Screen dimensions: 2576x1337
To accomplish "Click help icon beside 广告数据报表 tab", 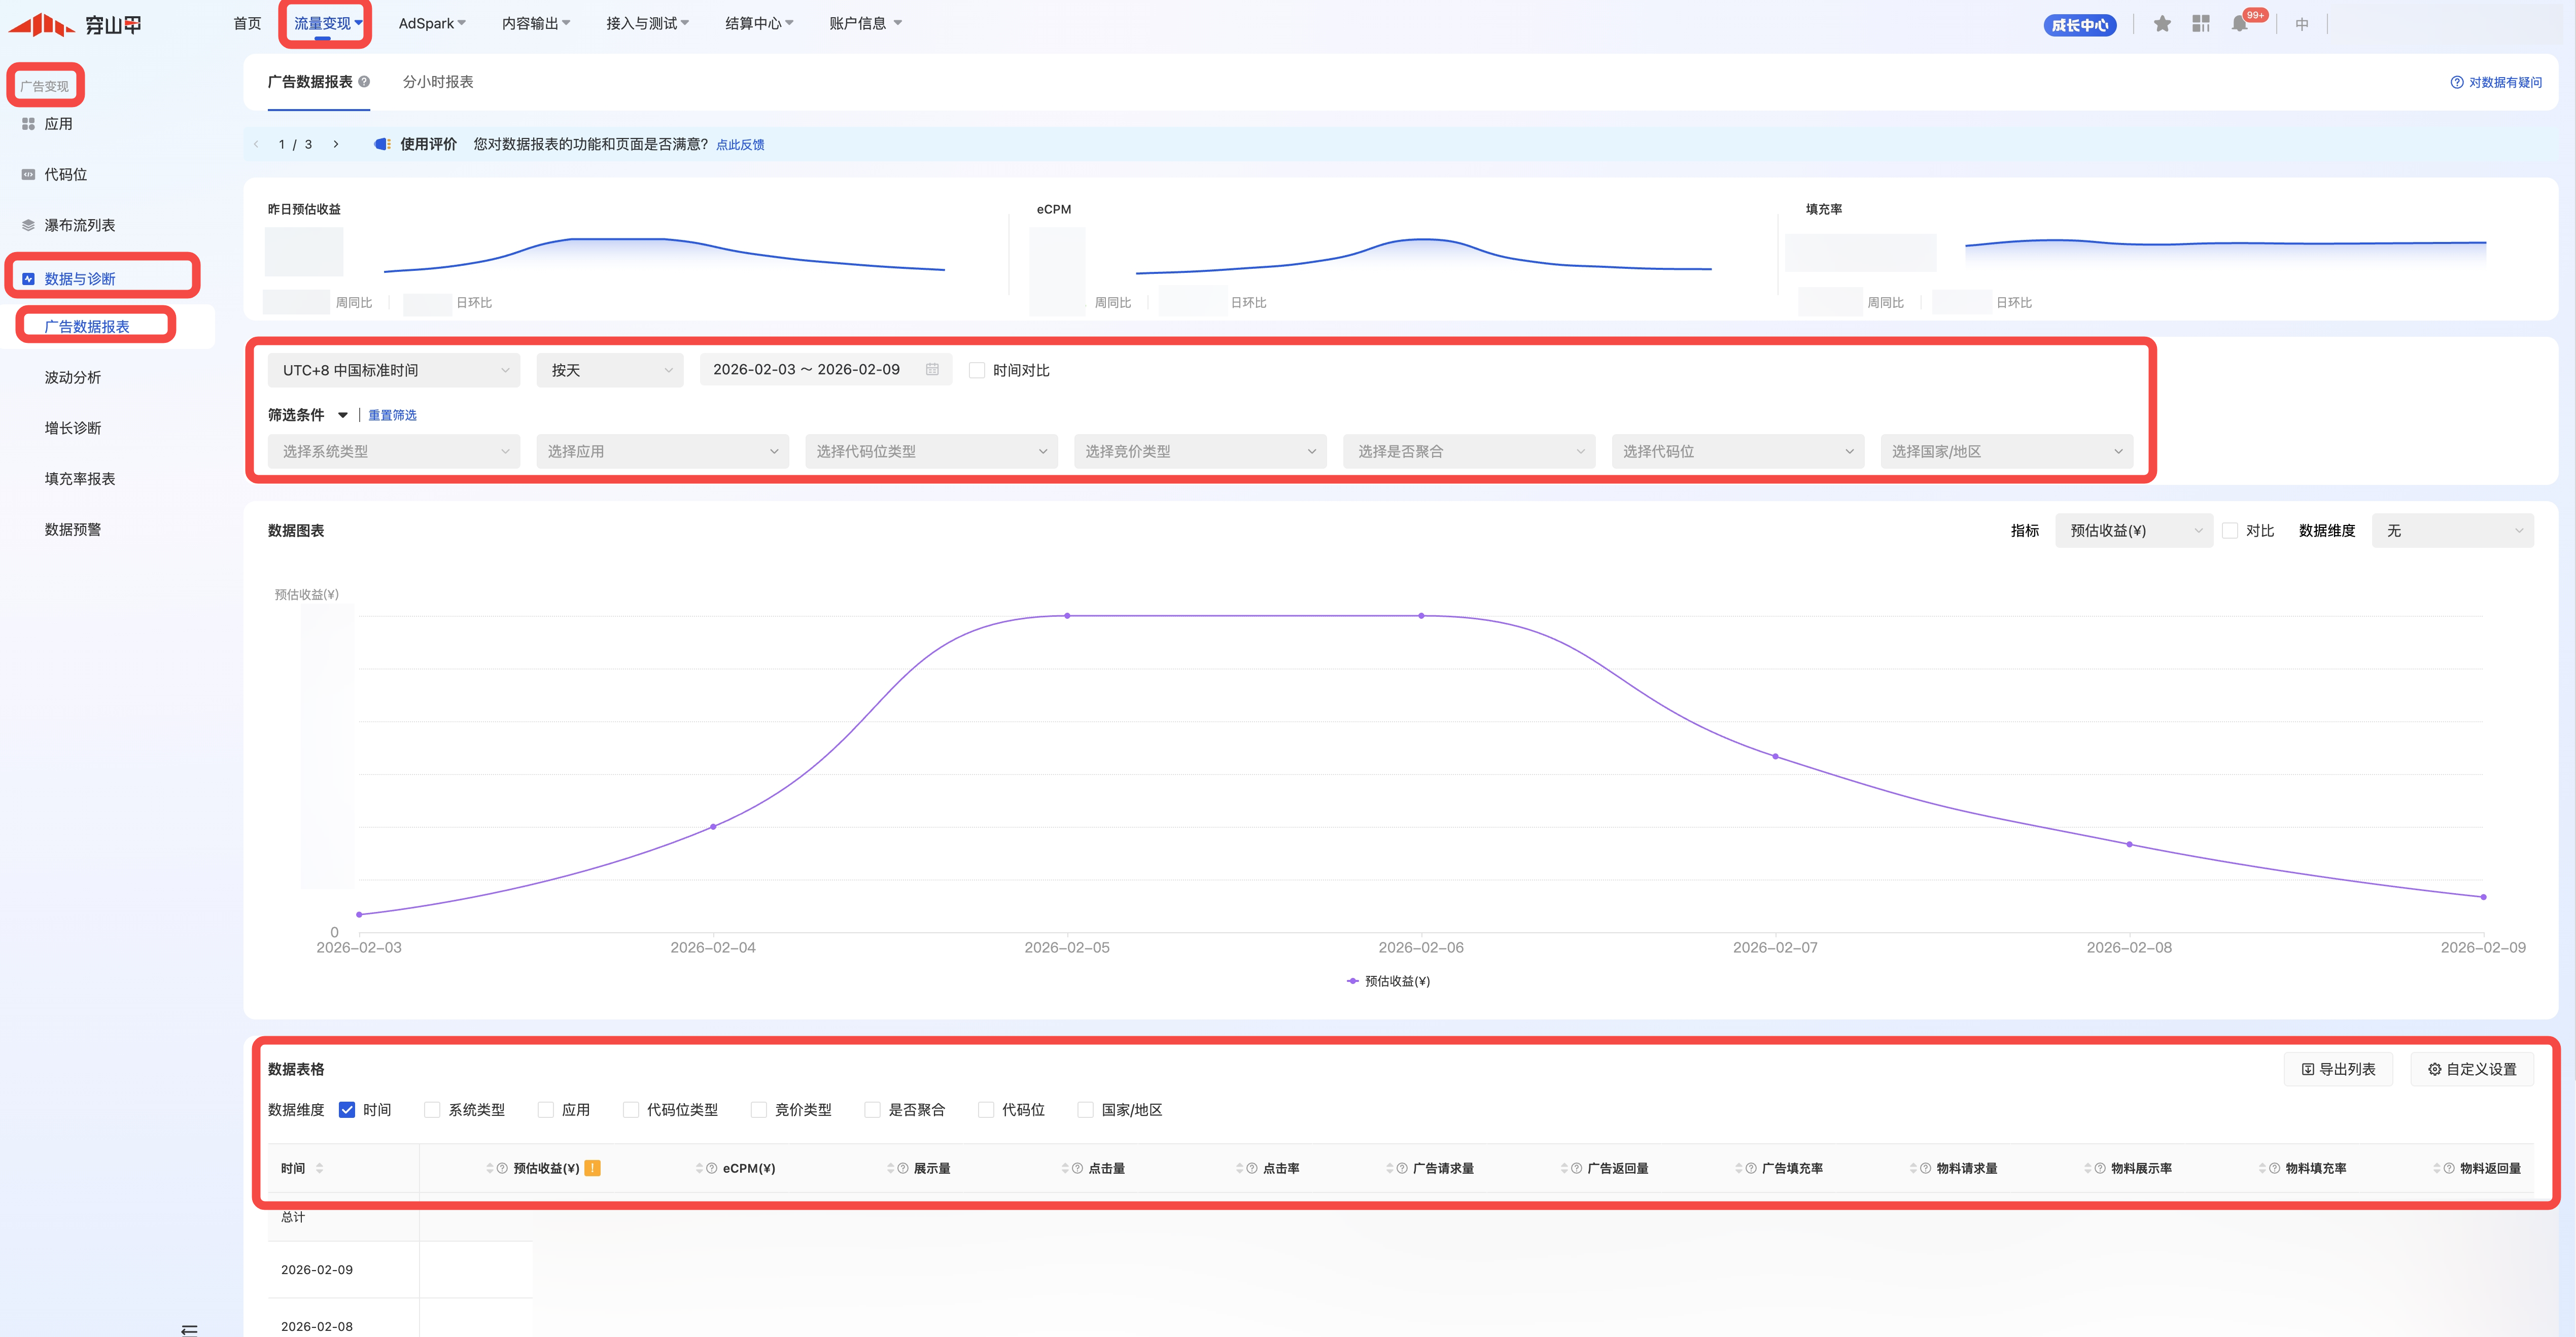I will click(364, 82).
